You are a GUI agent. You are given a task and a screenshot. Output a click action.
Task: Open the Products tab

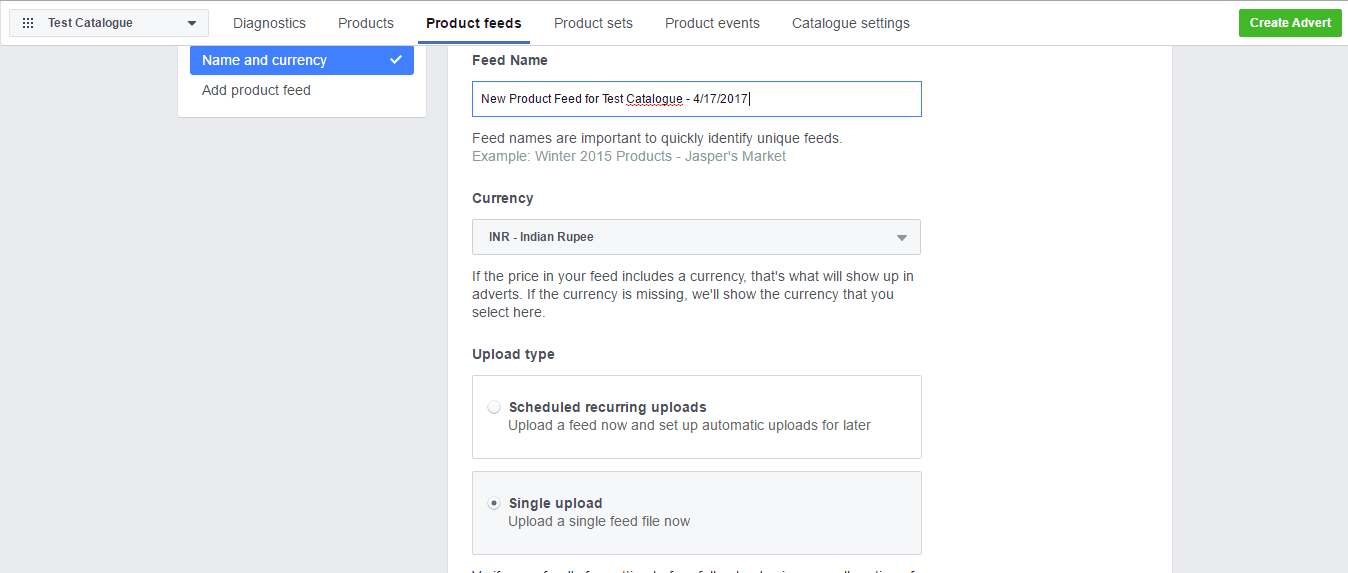pyautogui.click(x=366, y=23)
